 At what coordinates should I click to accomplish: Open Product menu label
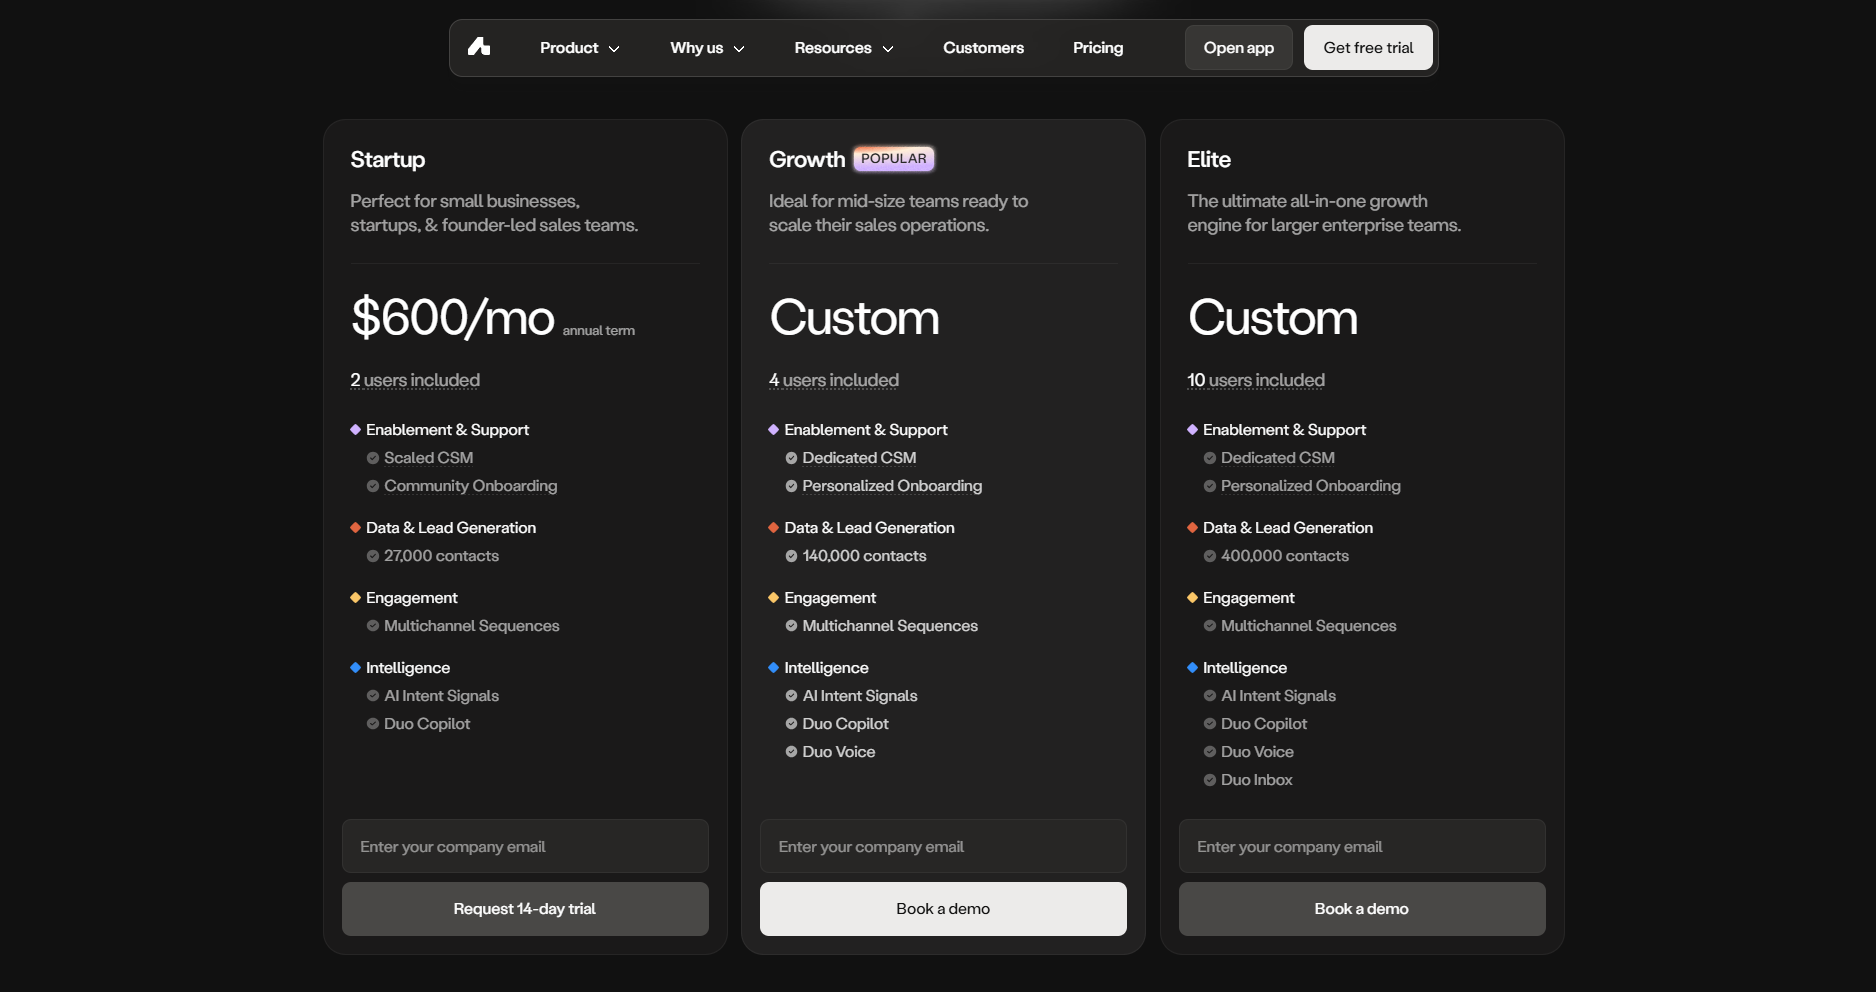pos(569,47)
